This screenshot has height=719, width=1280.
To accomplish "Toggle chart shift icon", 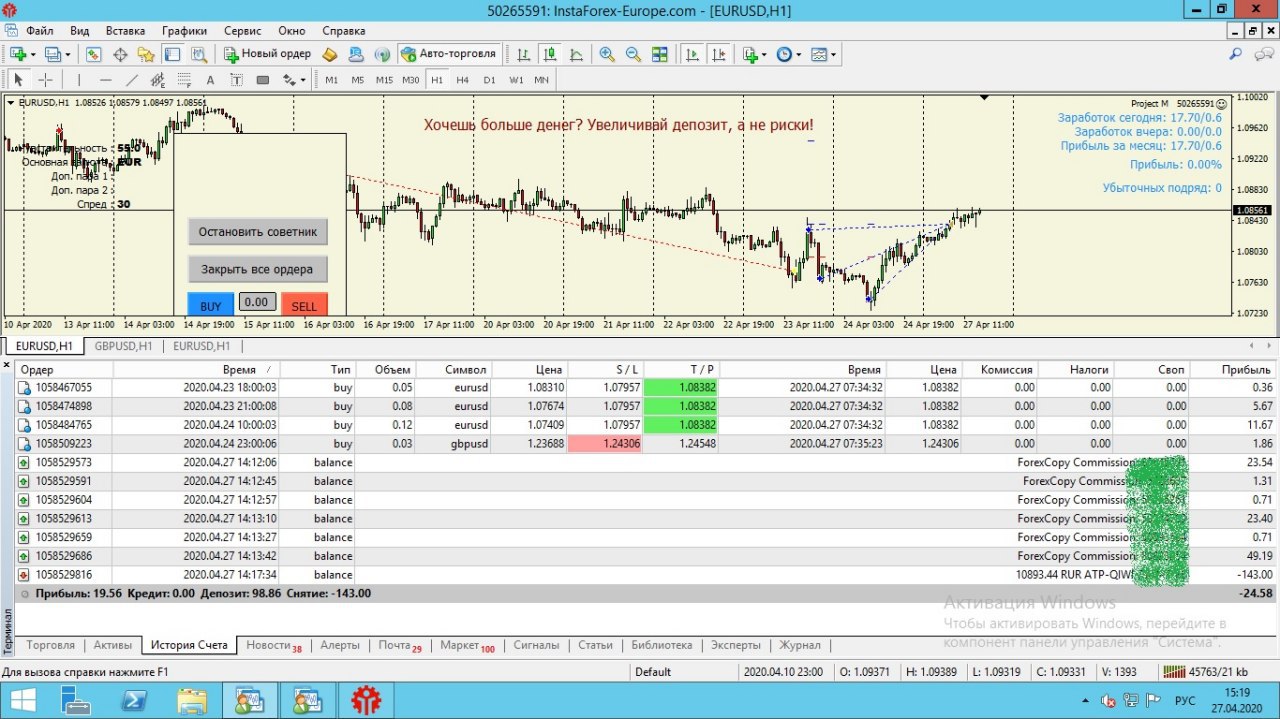I will click(718, 54).
